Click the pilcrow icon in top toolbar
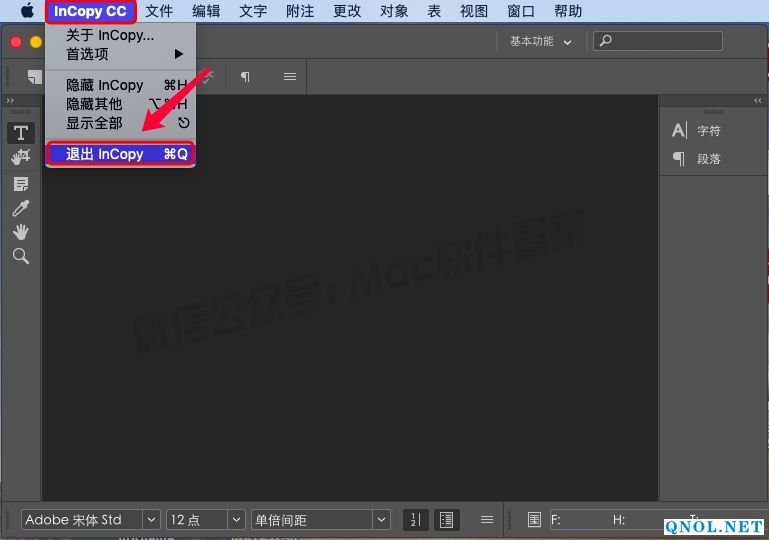 tap(245, 77)
